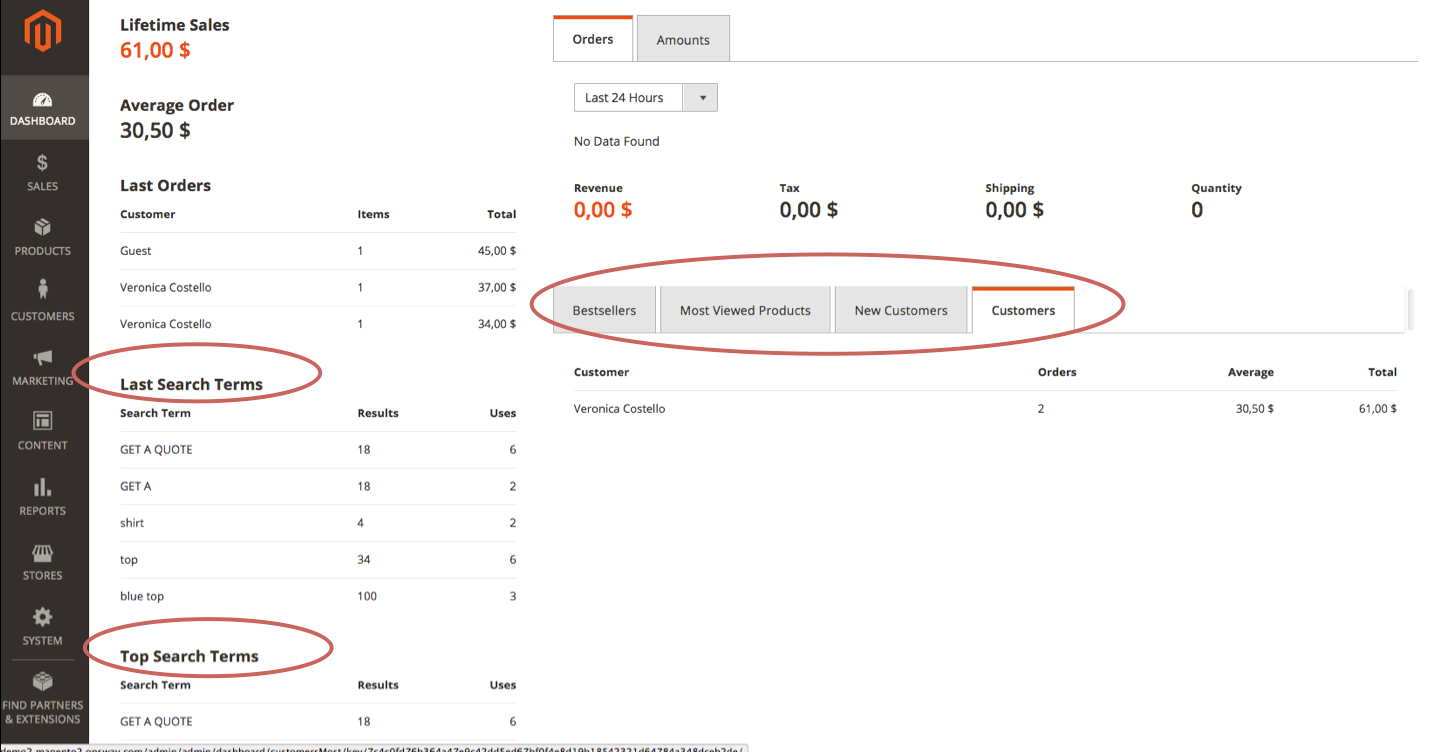This screenshot has width=1437, height=752.
Task: Click the Quantity 0 value
Action: [x=1197, y=210]
